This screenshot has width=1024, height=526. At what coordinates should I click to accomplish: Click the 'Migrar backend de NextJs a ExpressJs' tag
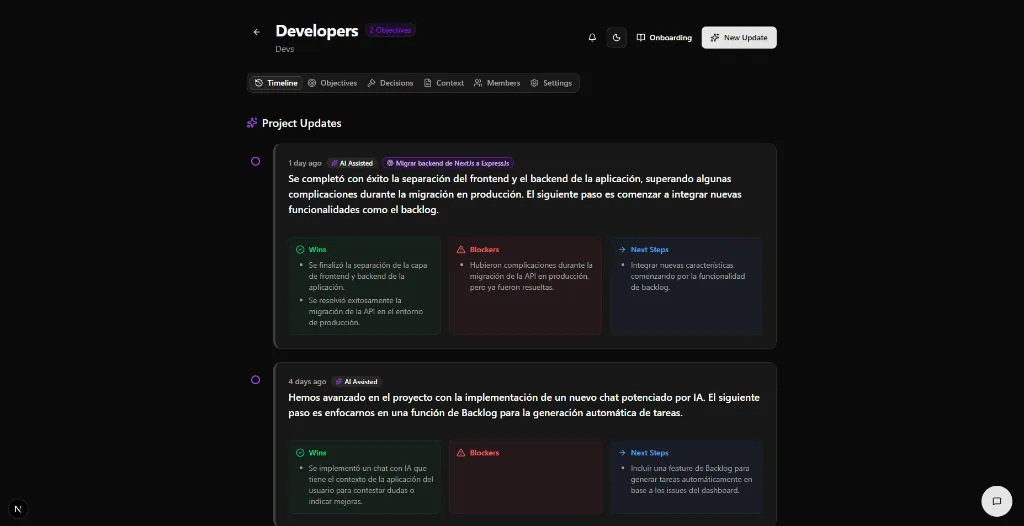[448, 163]
